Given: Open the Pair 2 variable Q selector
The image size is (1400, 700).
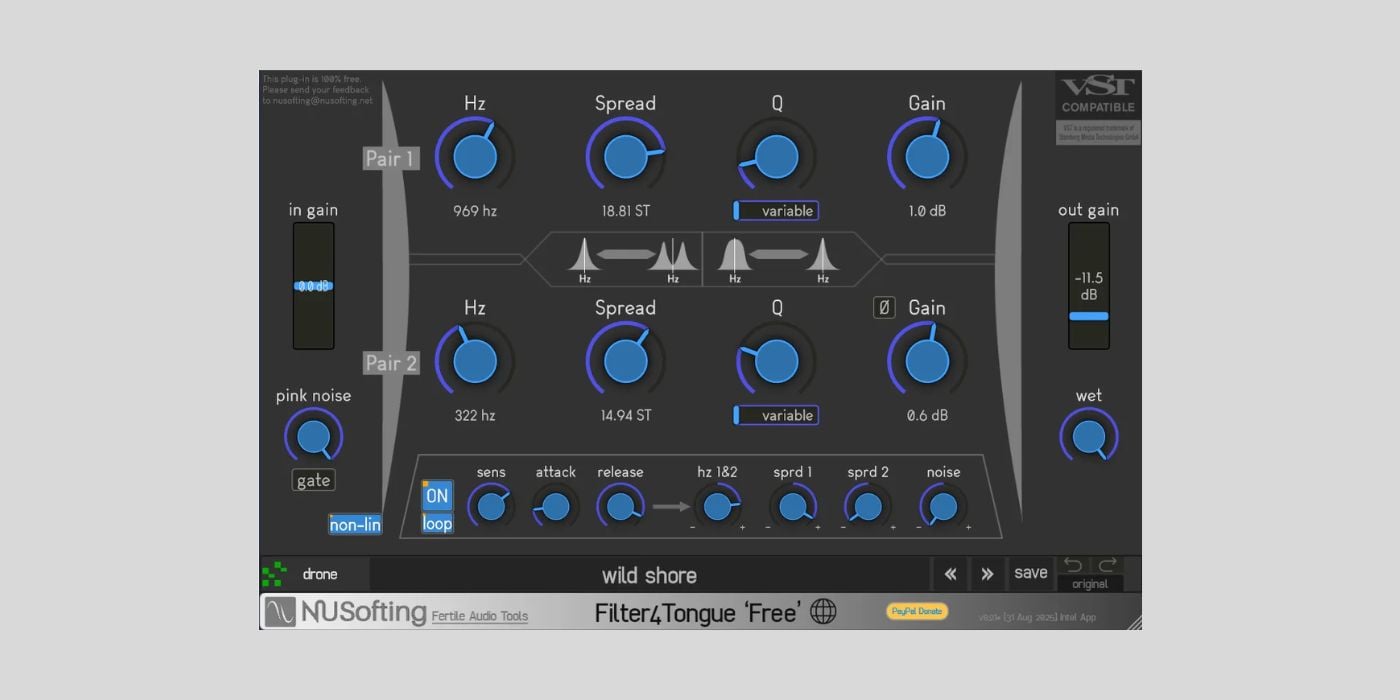Looking at the screenshot, I should 775,415.
